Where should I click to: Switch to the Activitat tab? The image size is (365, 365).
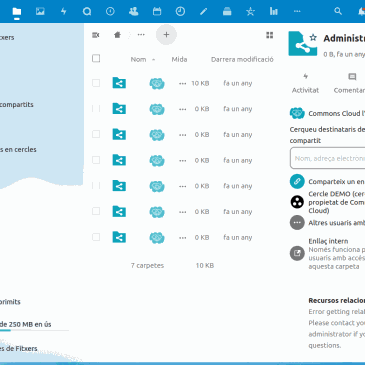point(305,83)
